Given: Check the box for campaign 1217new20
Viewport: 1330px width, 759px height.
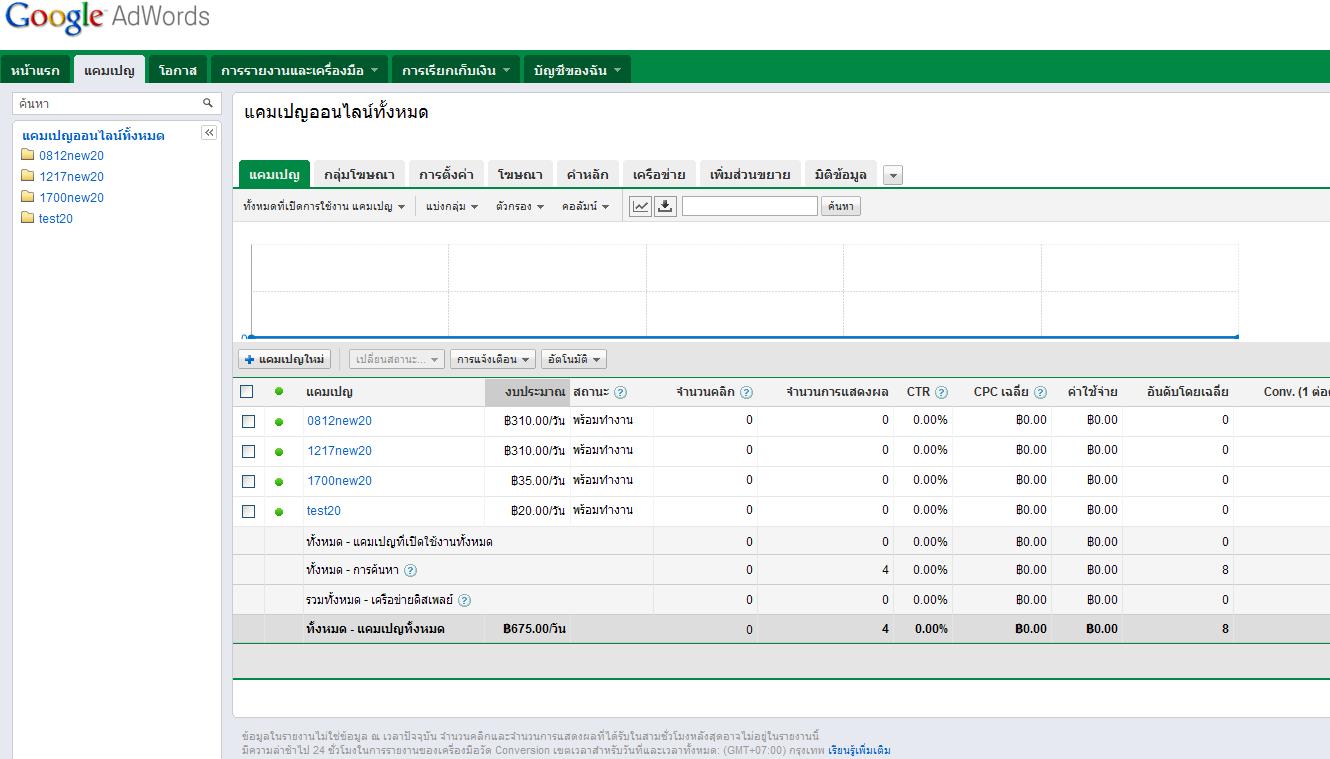Looking at the screenshot, I should [x=248, y=451].
